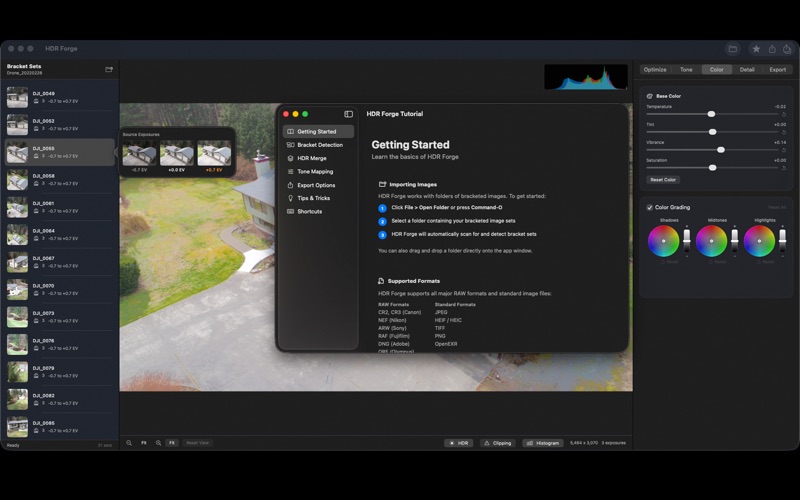
Task: Open the Export Options tutorial section
Action: [x=318, y=185]
